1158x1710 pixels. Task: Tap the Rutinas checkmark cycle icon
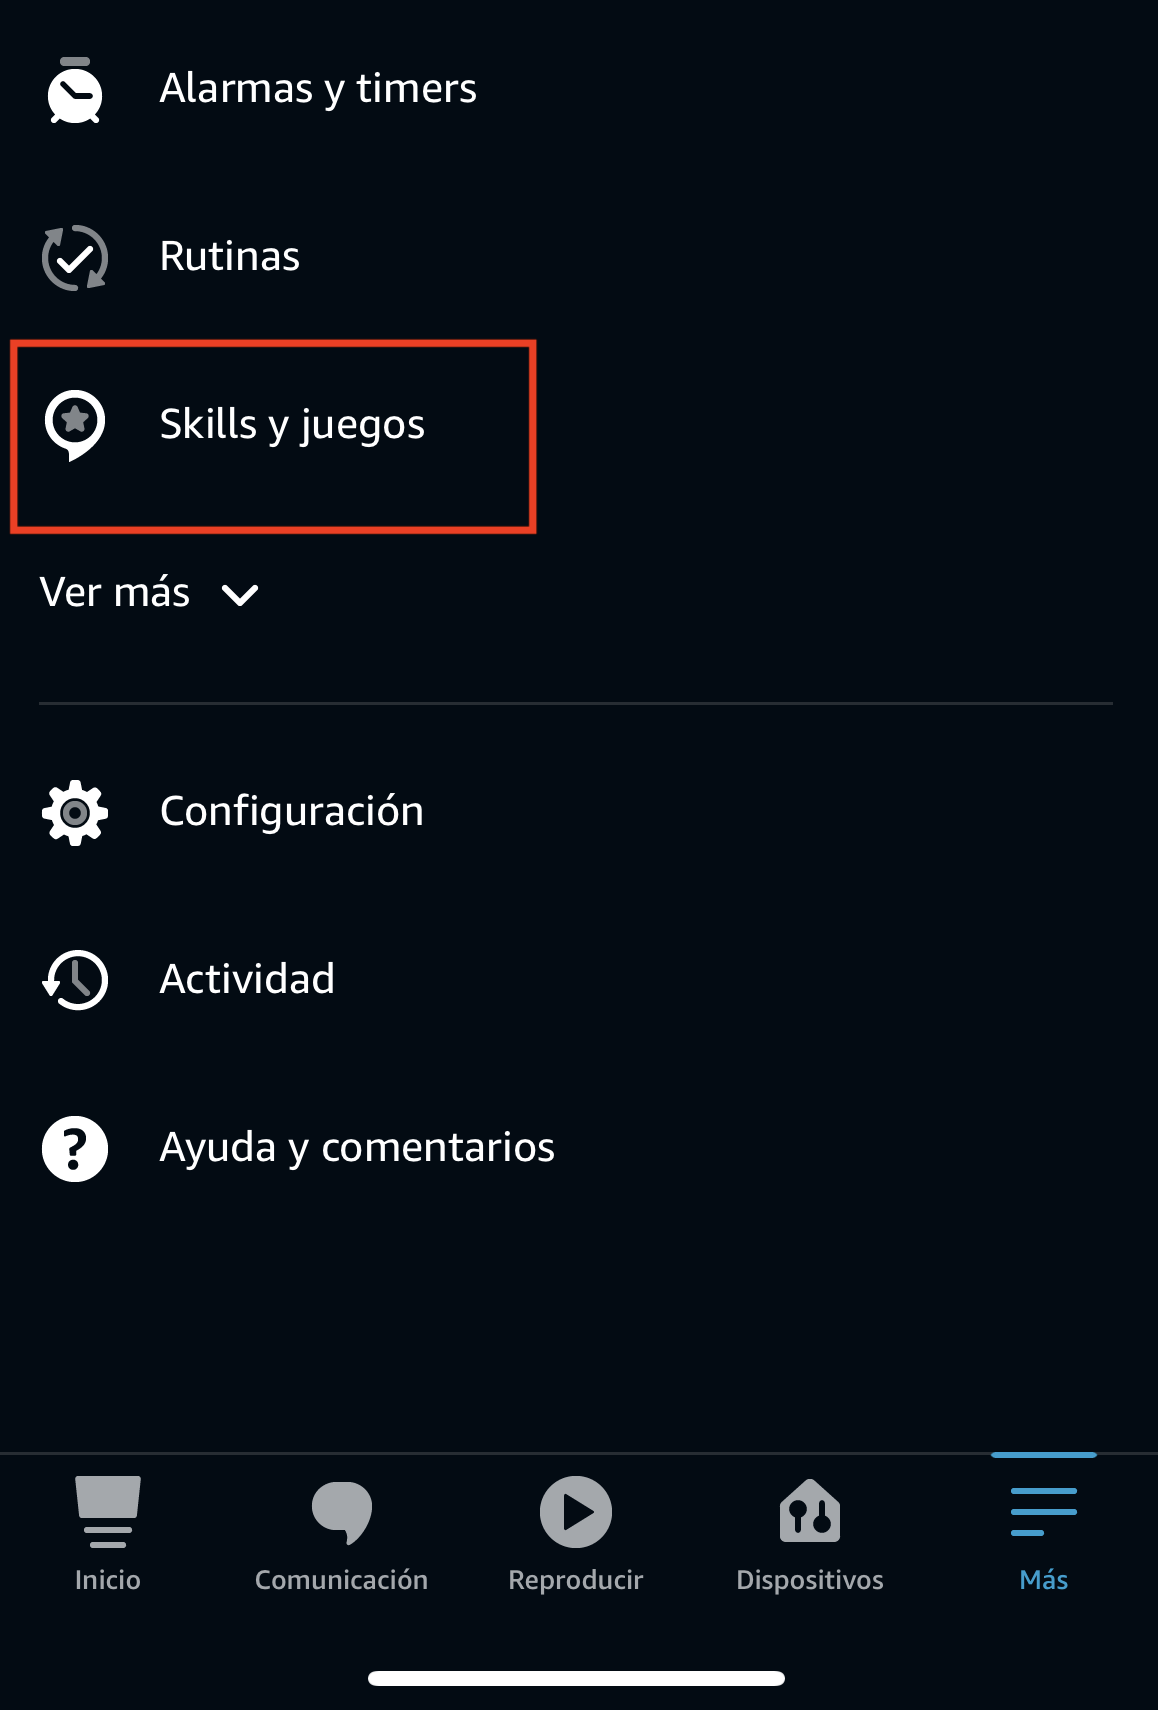coord(75,258)
